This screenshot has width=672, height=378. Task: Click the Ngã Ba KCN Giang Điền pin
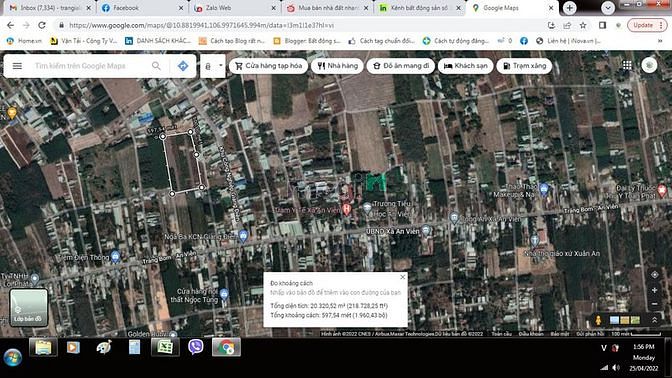click(243, 235)
